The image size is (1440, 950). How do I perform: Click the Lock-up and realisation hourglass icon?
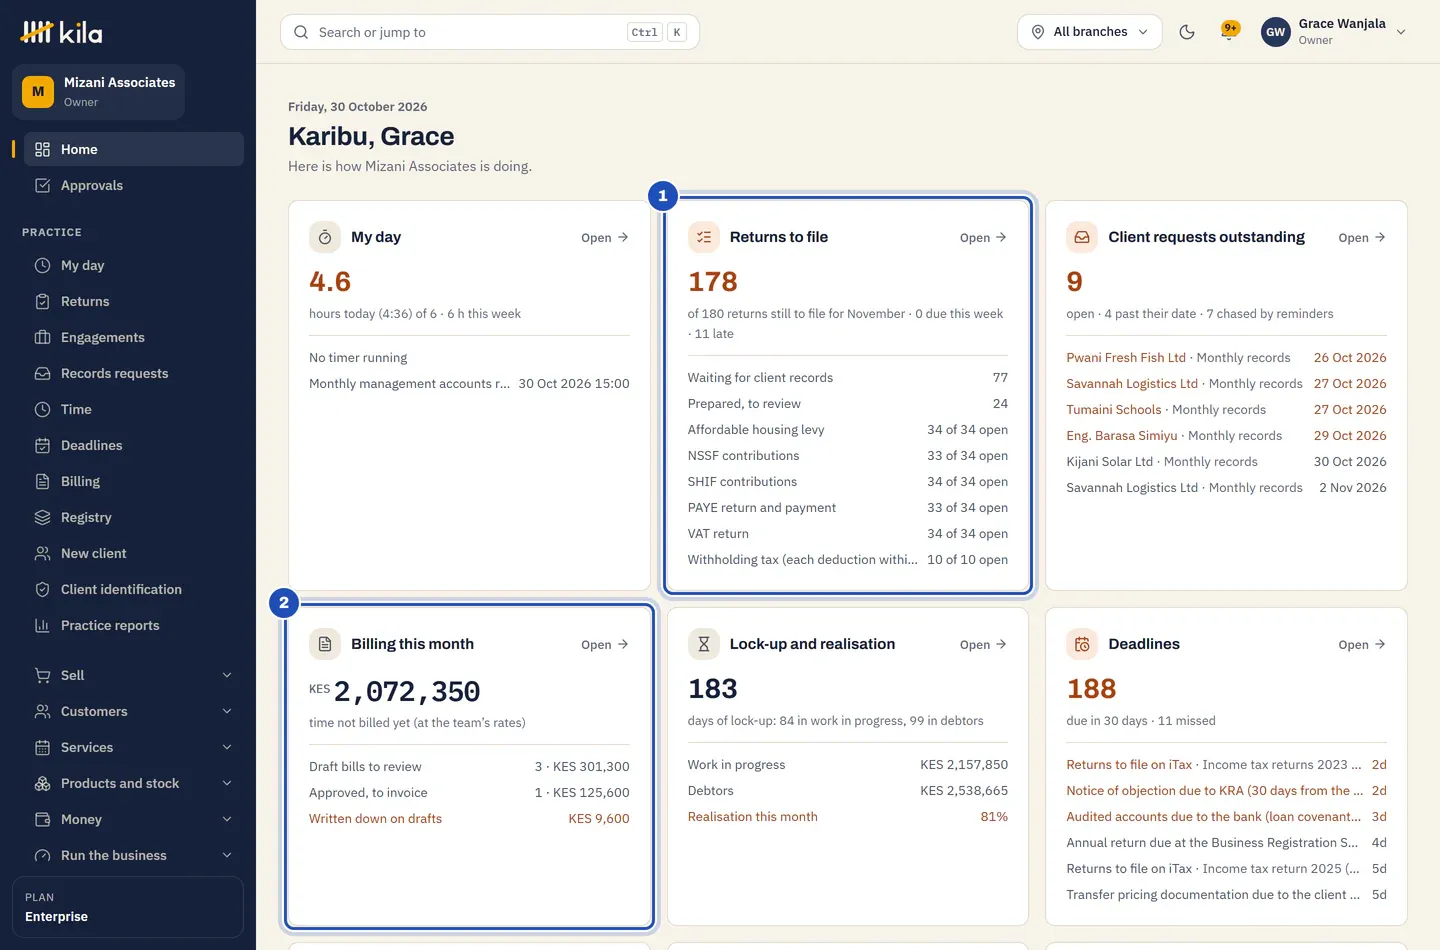[704, 644]
